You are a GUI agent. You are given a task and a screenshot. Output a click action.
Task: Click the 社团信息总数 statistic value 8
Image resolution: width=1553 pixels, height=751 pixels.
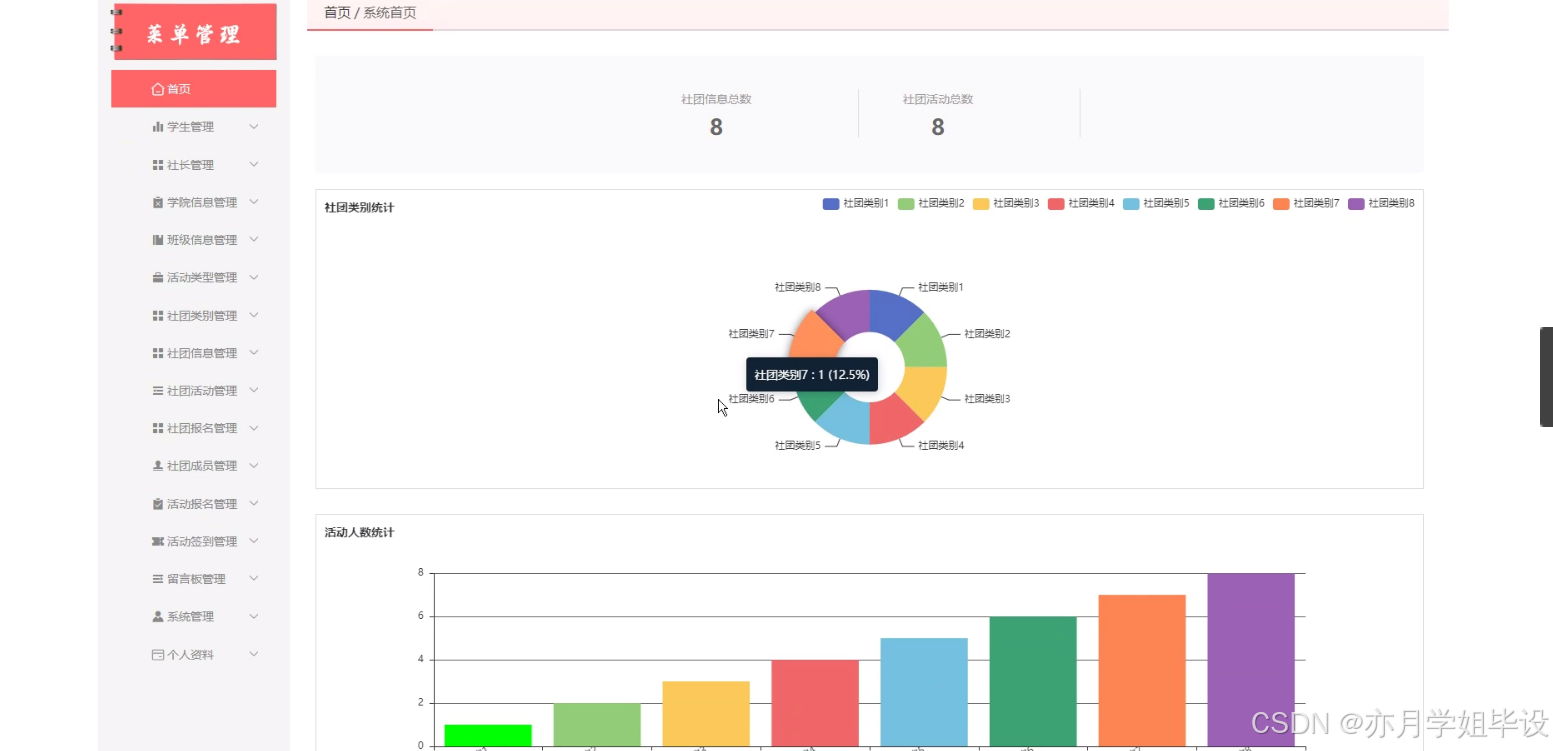pos(716,127)
